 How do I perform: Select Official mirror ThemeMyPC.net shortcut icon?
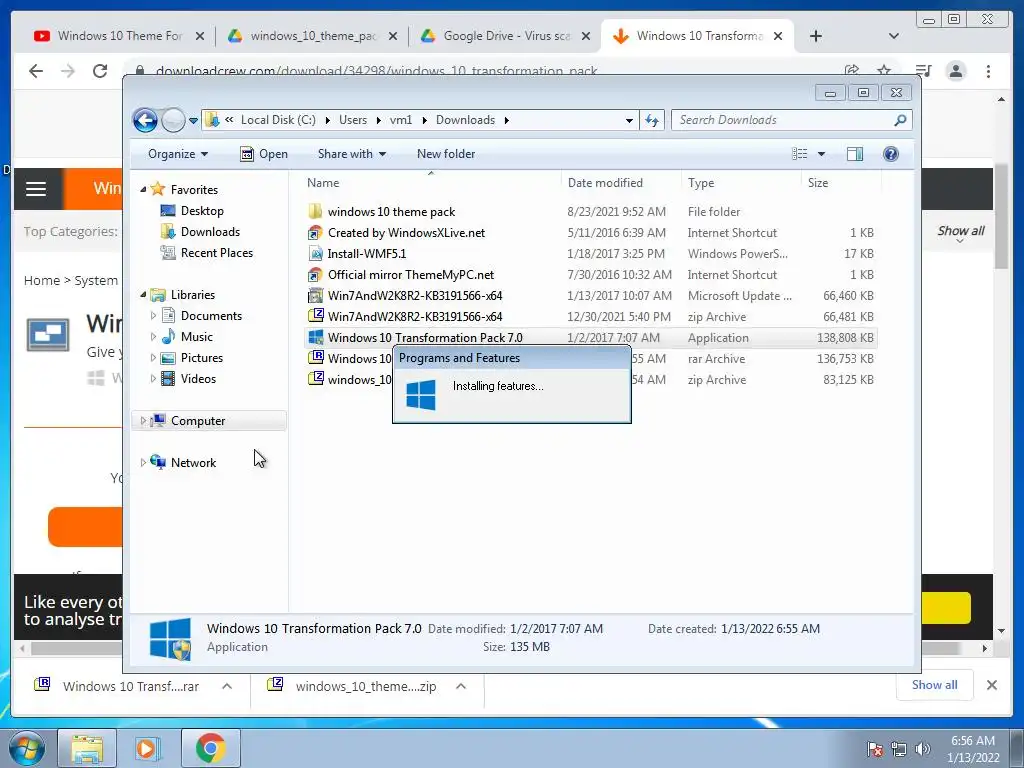coord(315,274)
